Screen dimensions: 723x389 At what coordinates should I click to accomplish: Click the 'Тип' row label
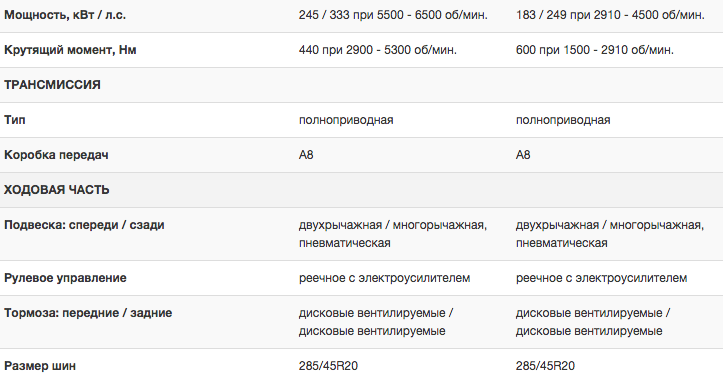click(x=15, y=120)
